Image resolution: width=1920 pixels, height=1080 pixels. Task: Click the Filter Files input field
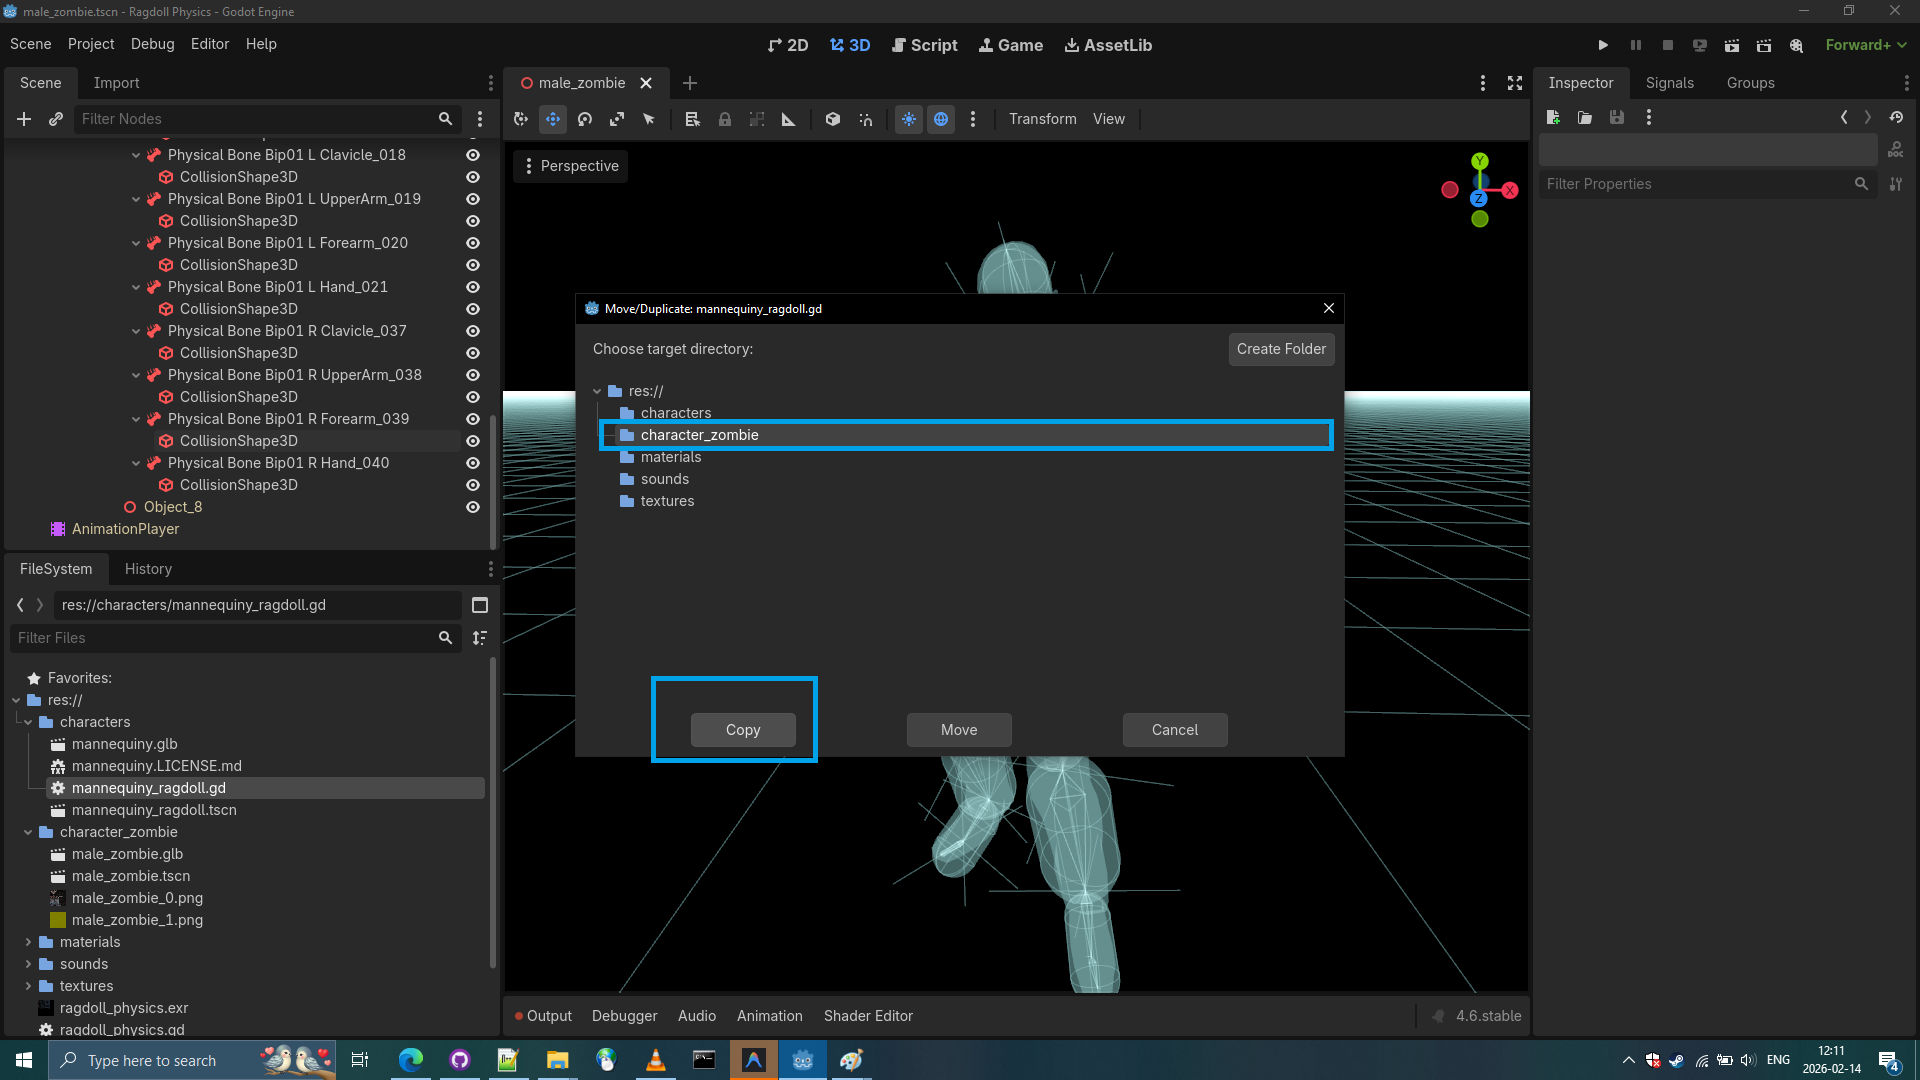point(225,638)
